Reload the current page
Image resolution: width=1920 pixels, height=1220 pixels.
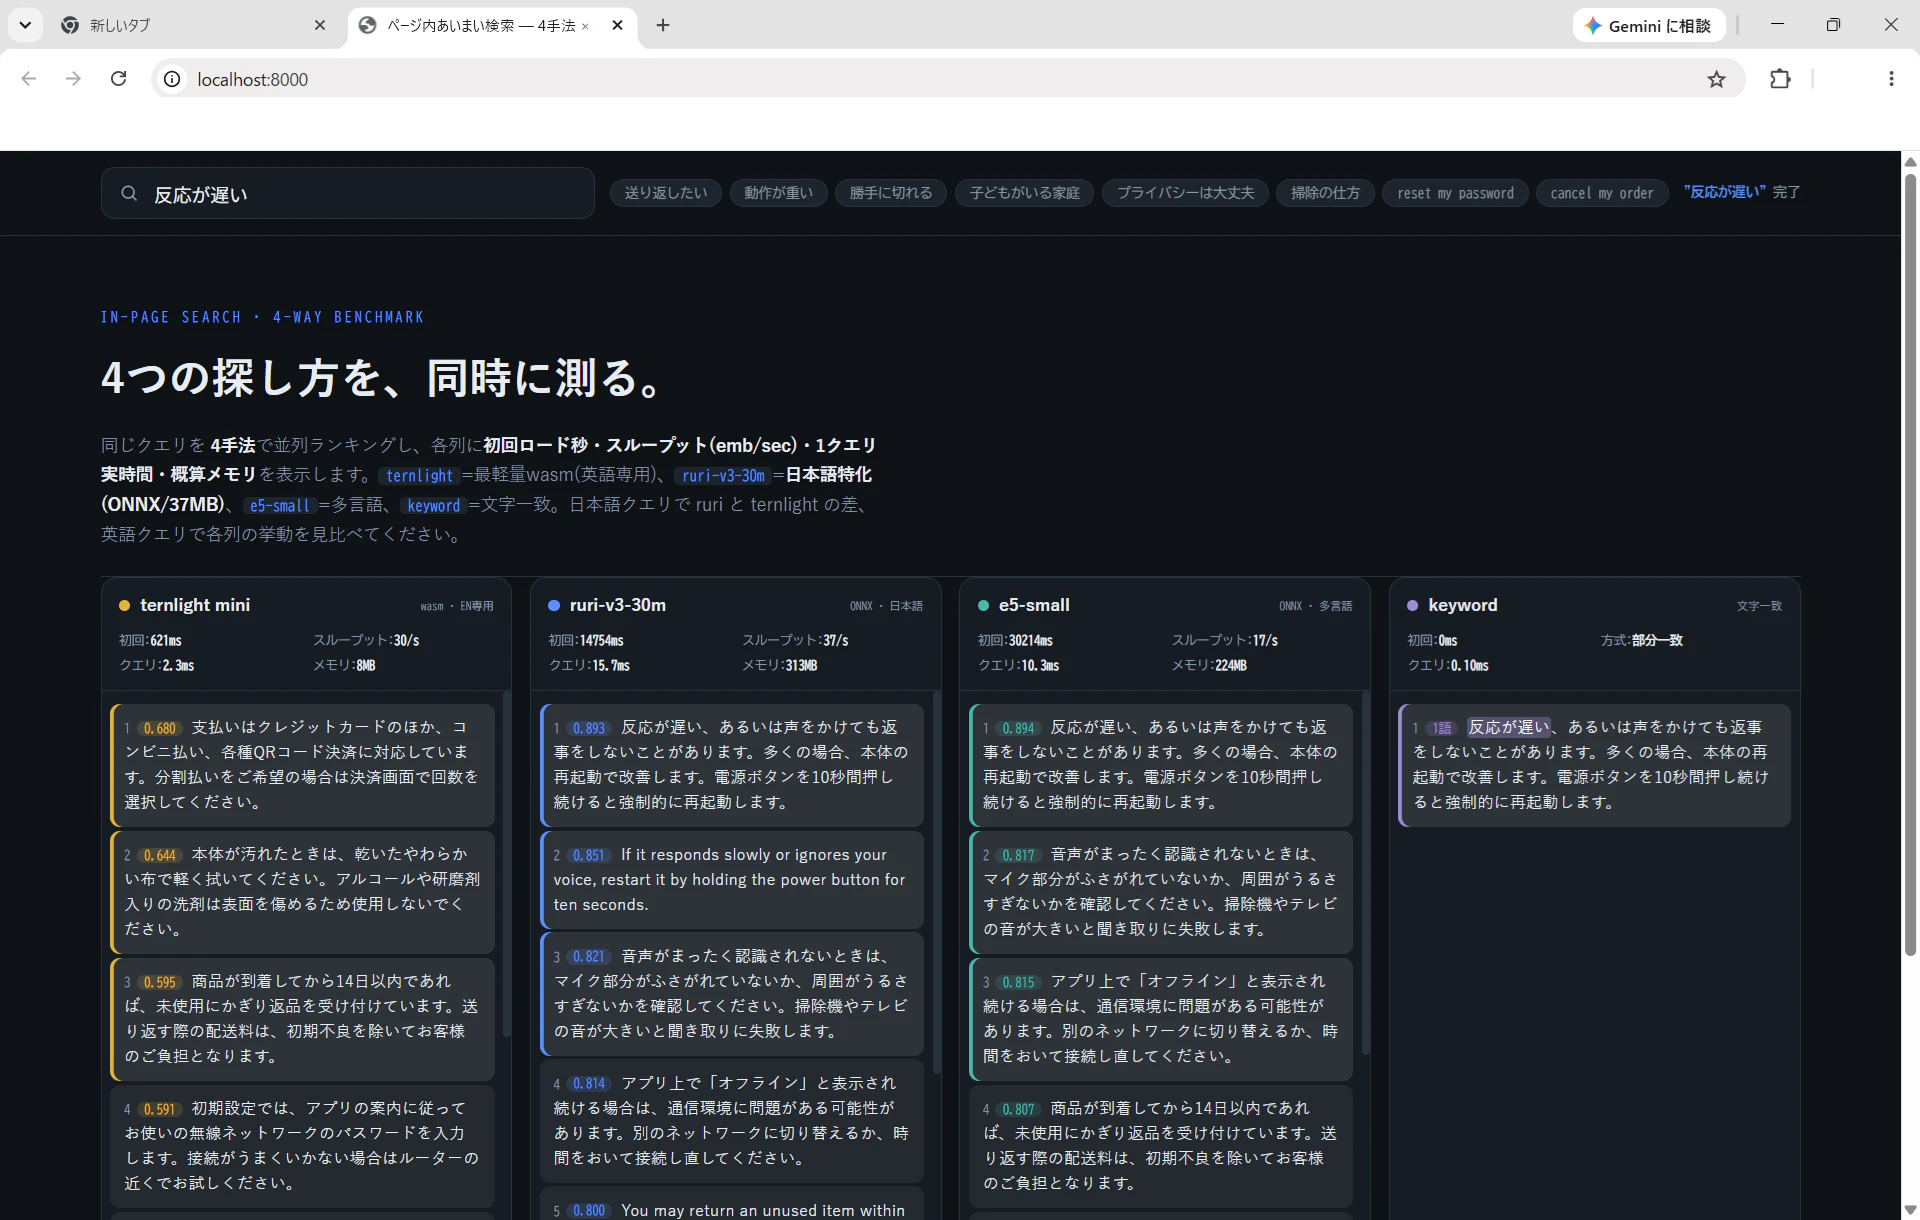click(118, 79)
